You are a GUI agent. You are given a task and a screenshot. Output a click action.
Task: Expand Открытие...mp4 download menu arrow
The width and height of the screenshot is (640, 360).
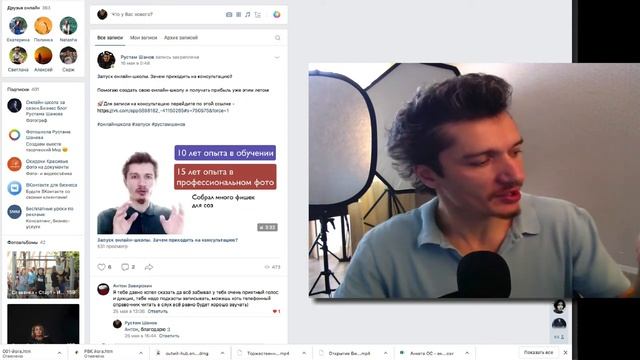[x=386, y=353]
